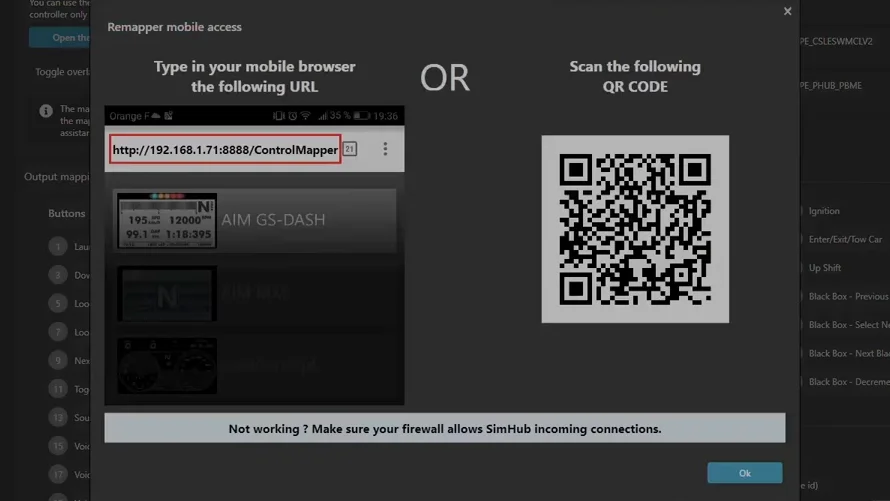Click the Ignition mapping in background
This screenshot has height=501, width=890.
[824, 210]
